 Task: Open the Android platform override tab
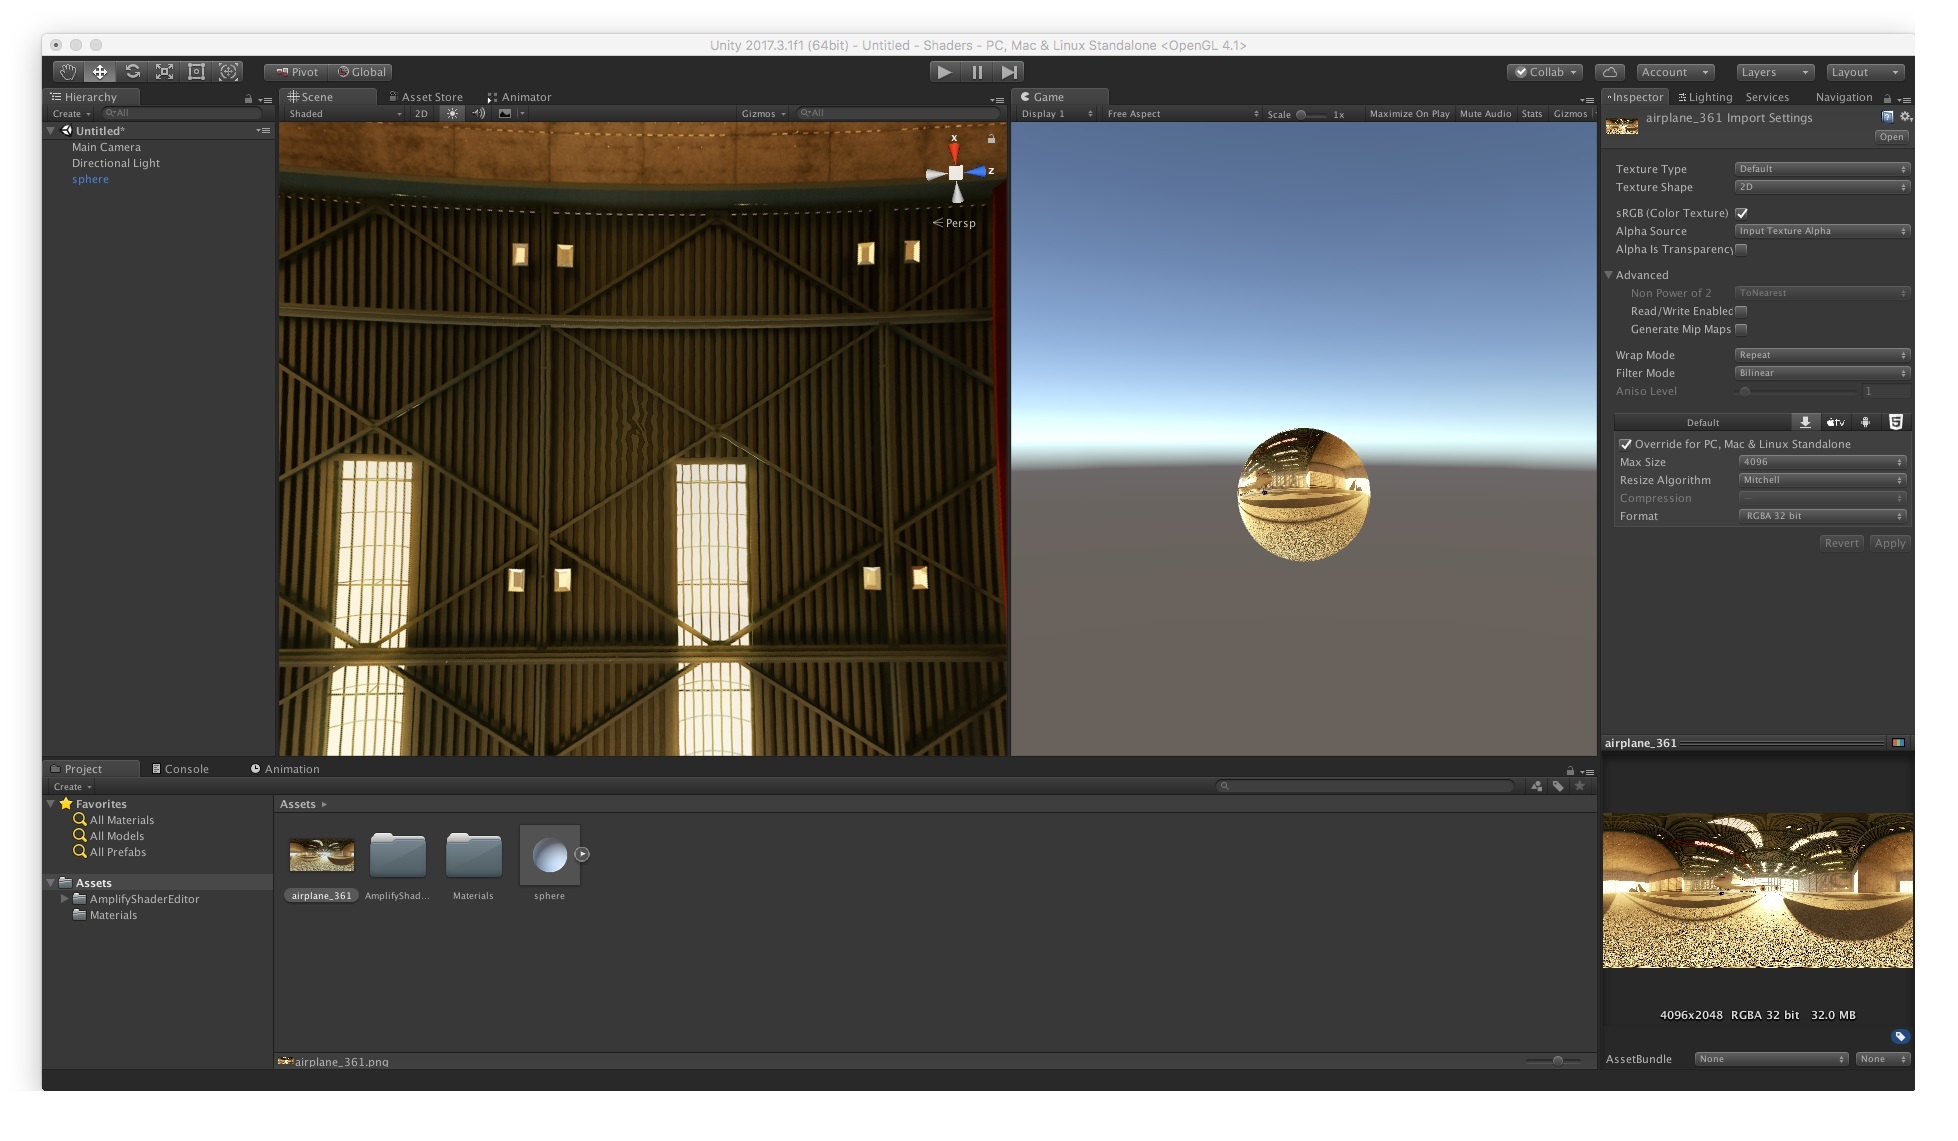coord(1866,421)
